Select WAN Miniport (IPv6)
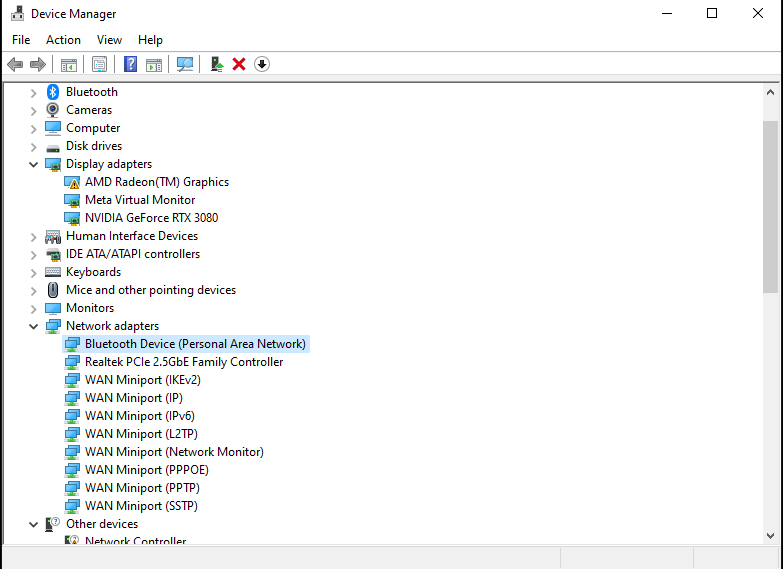 pos(140,416)
